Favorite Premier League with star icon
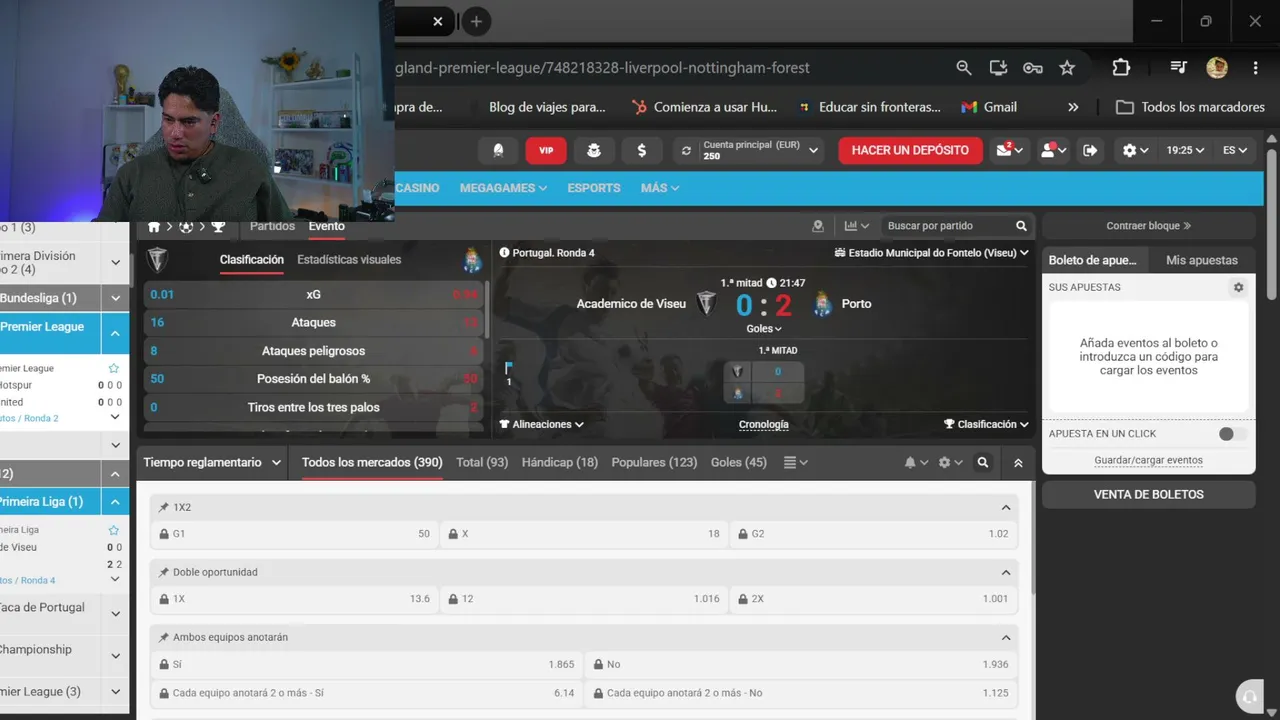The height and width of the screenshot is (720, 1280). point(113,368)
